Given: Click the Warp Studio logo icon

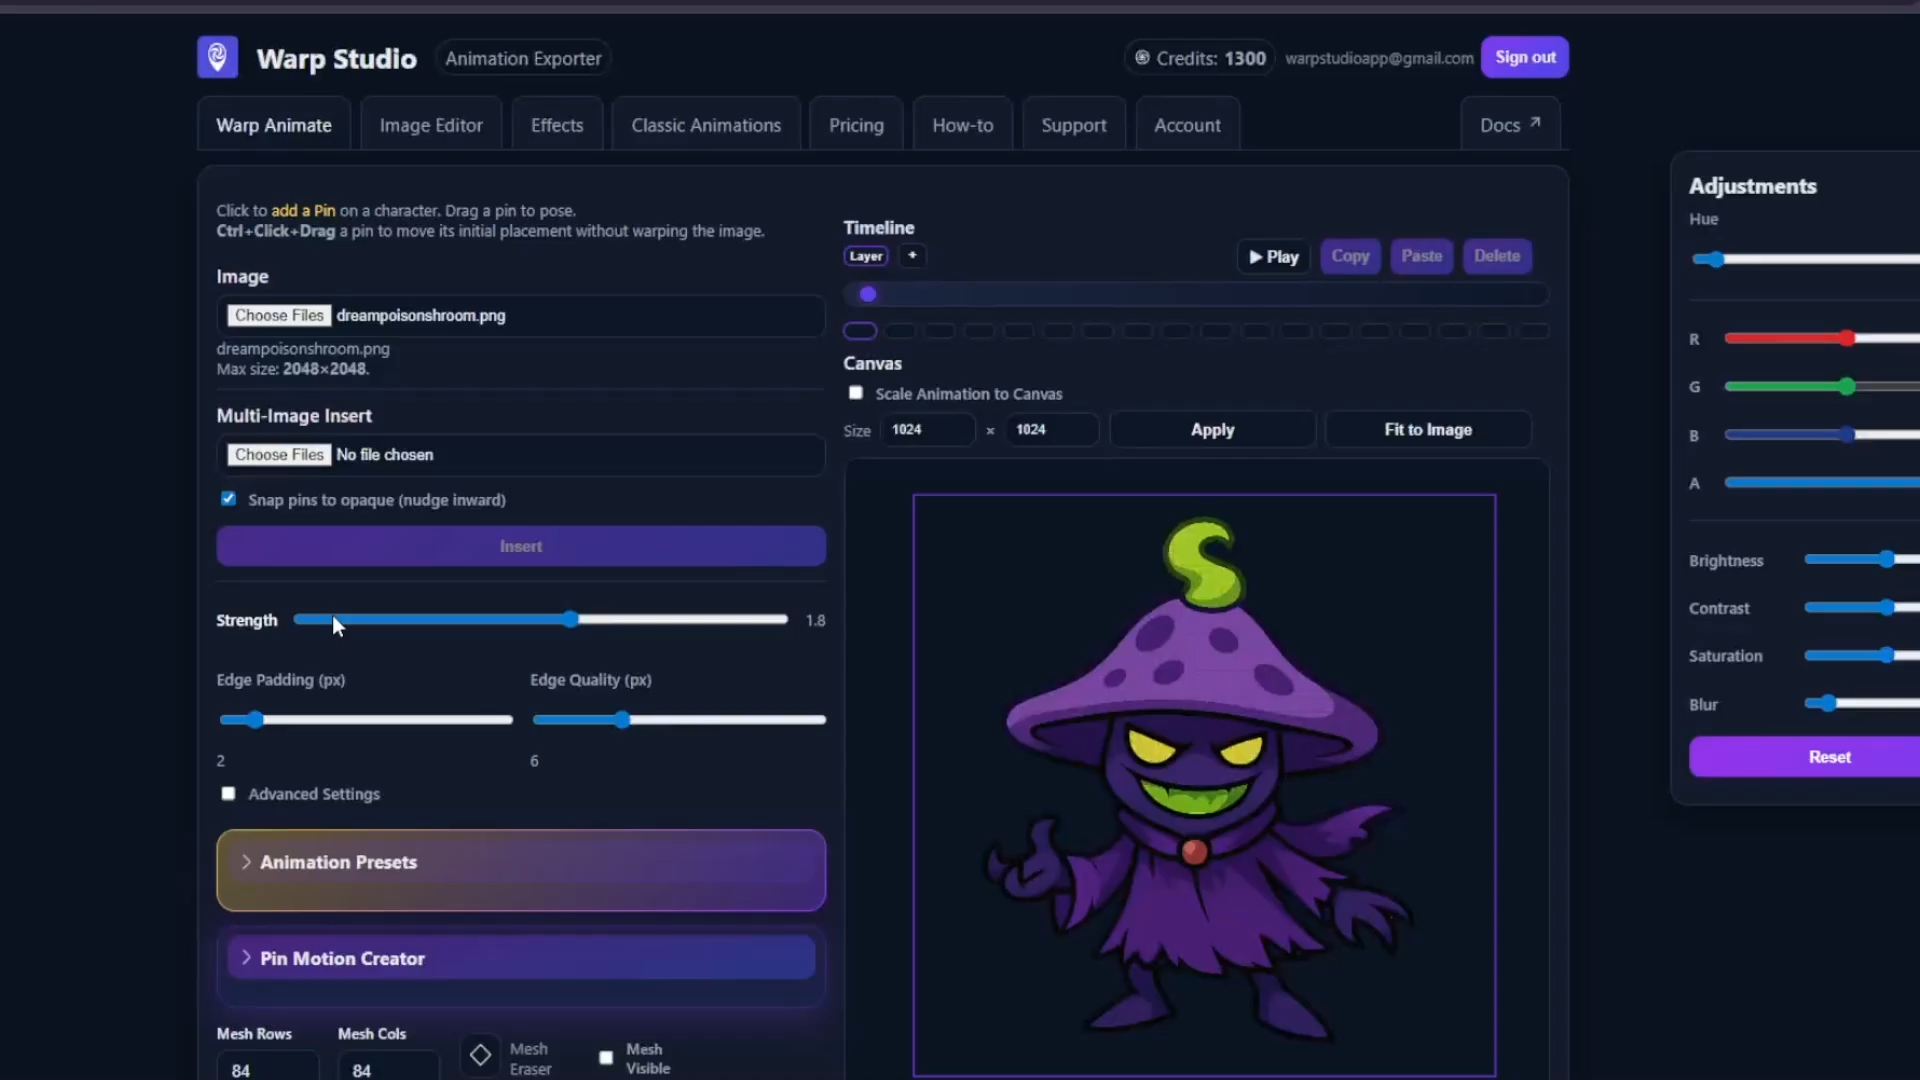Looking at the screenshot, I should (217, 57).
